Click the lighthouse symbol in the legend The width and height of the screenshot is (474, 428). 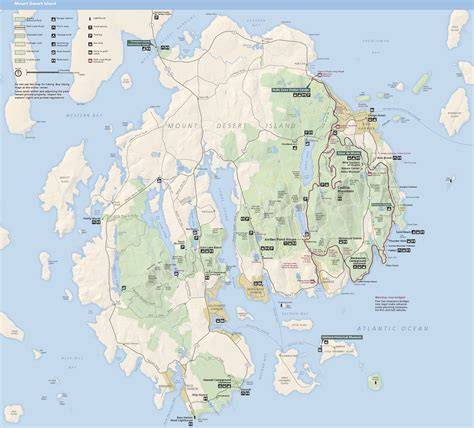point(90,19)
